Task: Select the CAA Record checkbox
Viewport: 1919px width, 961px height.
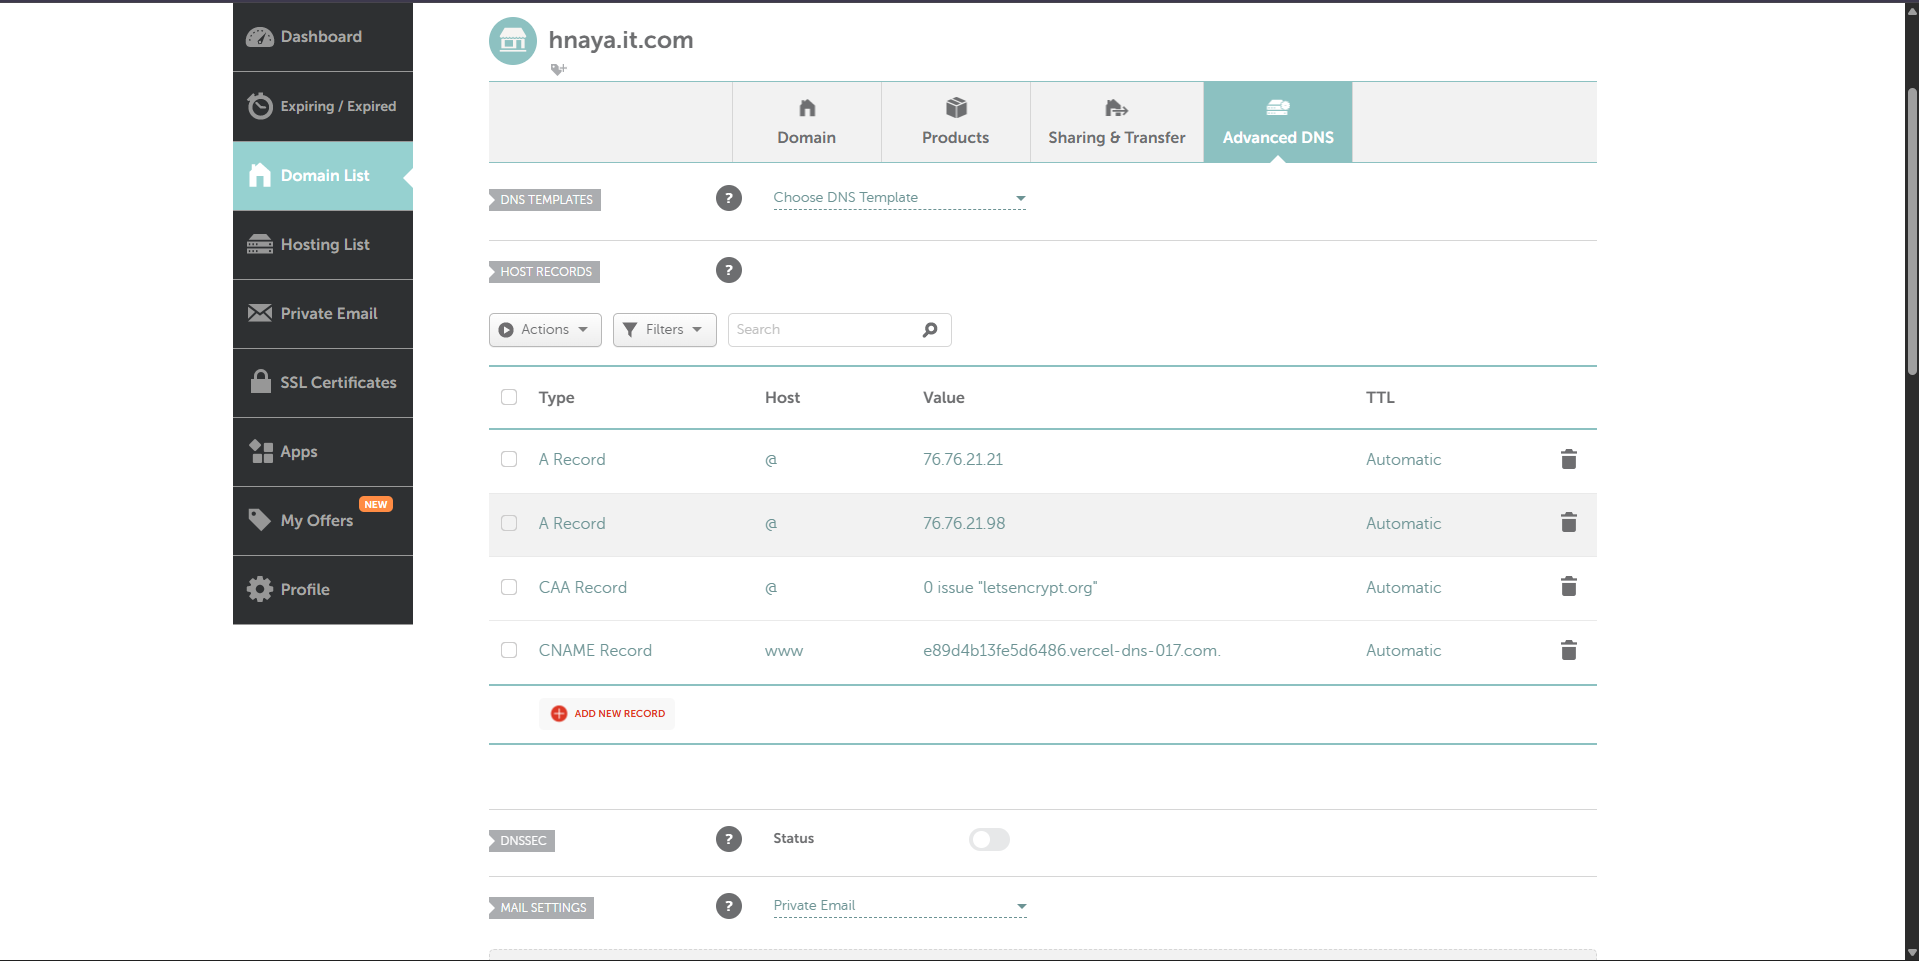Action: [x=509, y=587]
